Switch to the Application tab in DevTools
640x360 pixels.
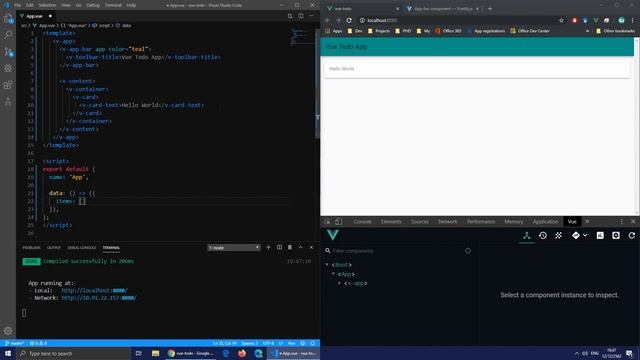tap(545, 222)
